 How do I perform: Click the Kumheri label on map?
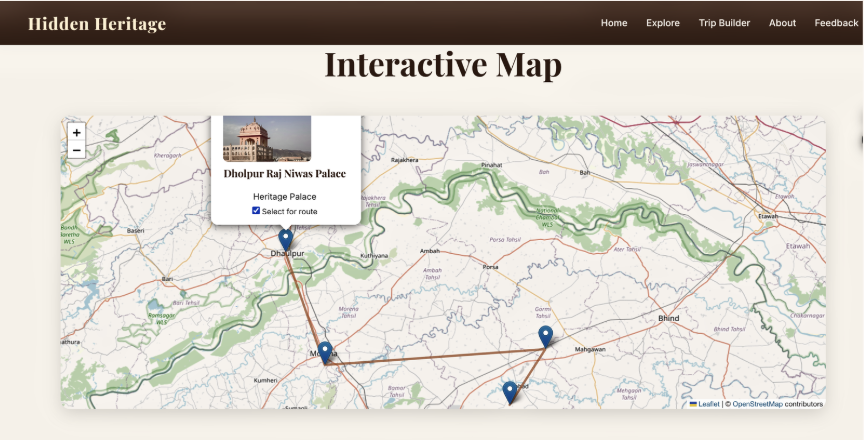tap(266, 381)
